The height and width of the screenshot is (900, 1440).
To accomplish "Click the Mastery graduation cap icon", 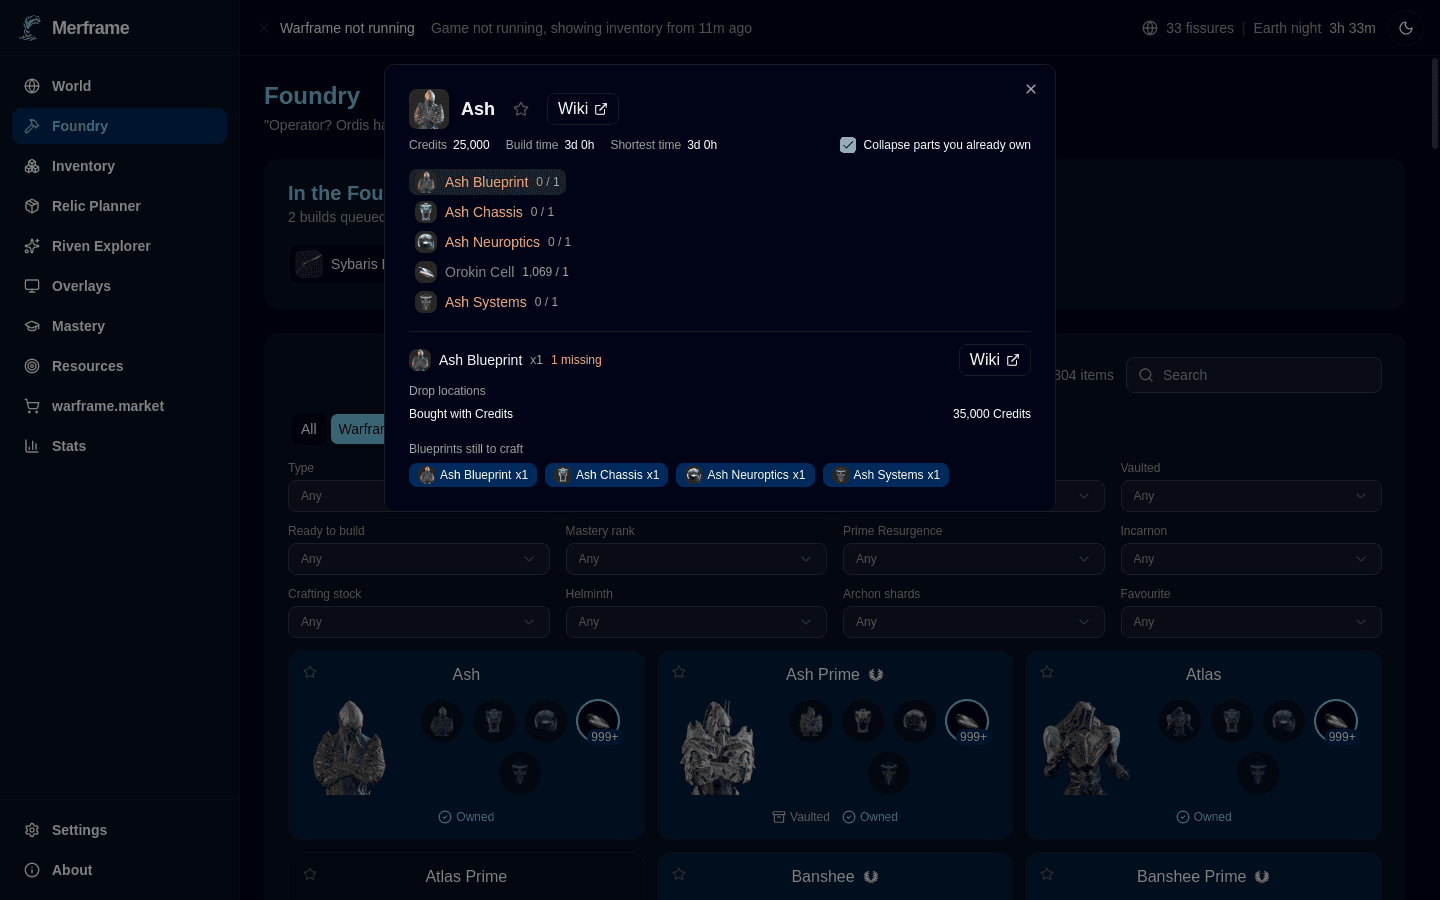I will pos(32,326).
